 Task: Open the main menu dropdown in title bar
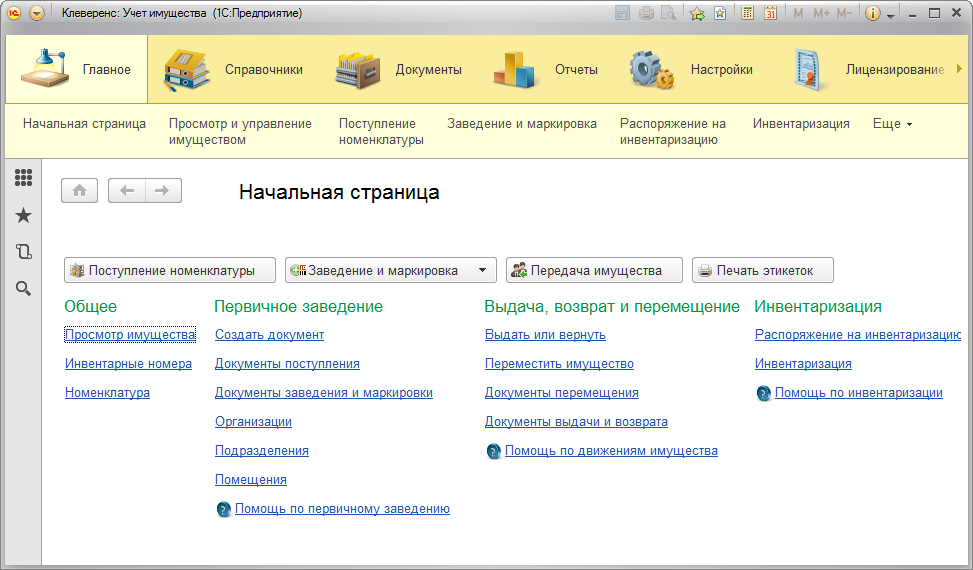[37, 13]
